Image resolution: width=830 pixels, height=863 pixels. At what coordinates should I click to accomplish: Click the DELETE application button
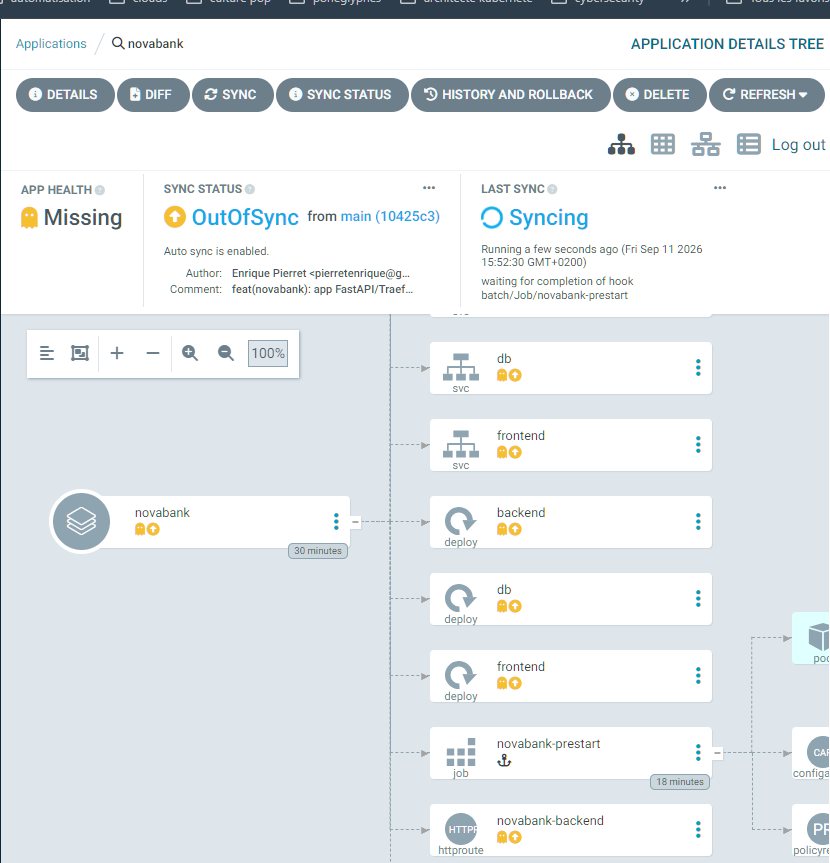(x=659, y=95)
